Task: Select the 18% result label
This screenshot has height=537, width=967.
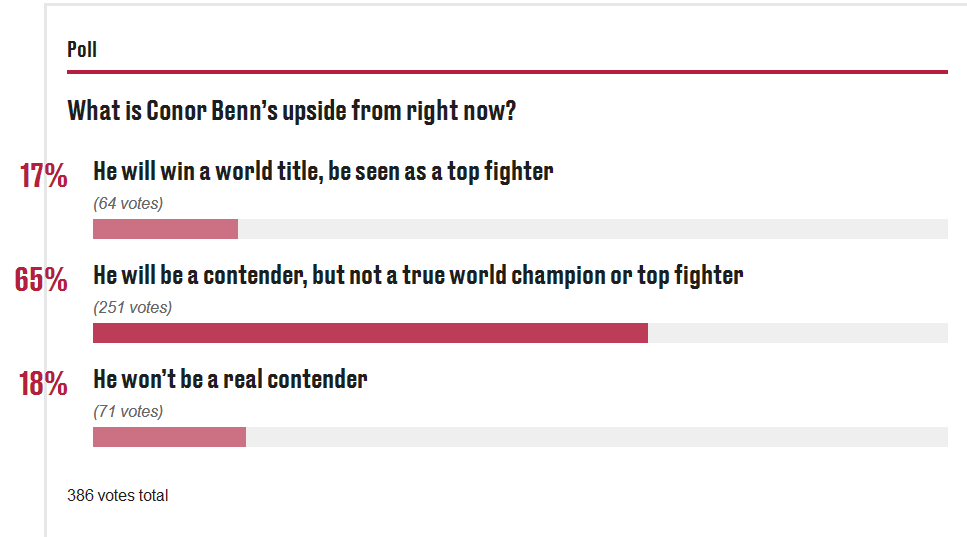Action: click(43, 383)
